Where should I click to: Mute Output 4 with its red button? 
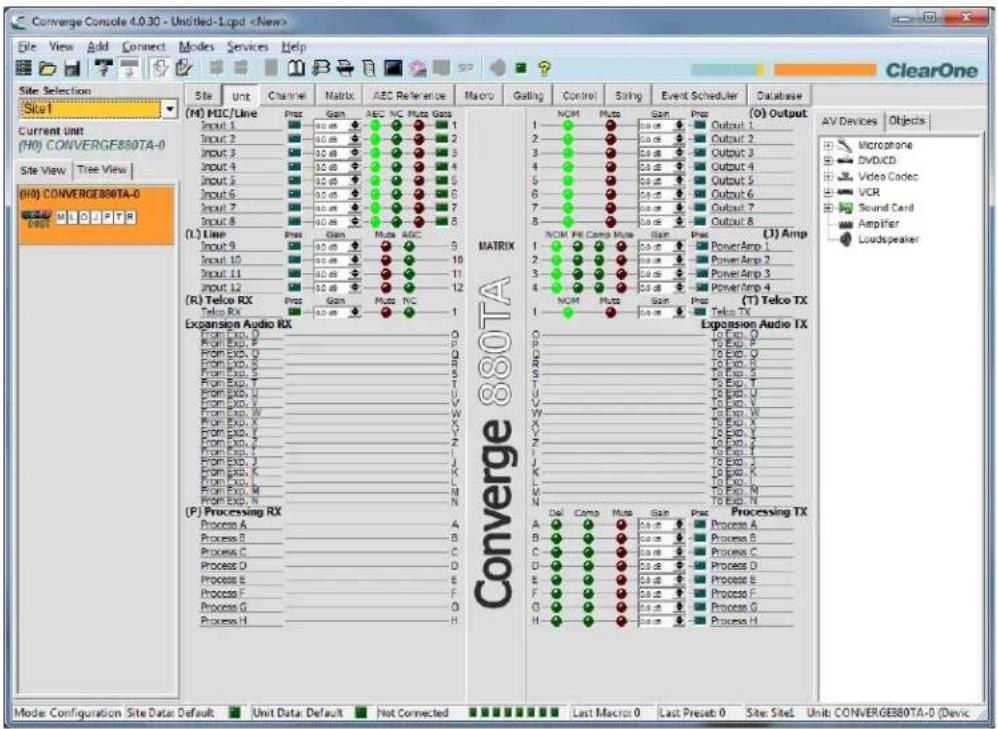pyautogui.click(x=610, y=167)
